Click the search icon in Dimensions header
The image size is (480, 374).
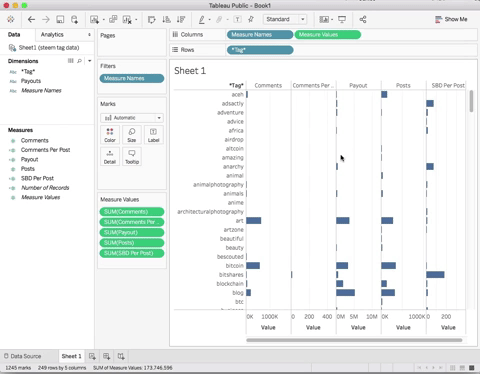pos(79,61)
